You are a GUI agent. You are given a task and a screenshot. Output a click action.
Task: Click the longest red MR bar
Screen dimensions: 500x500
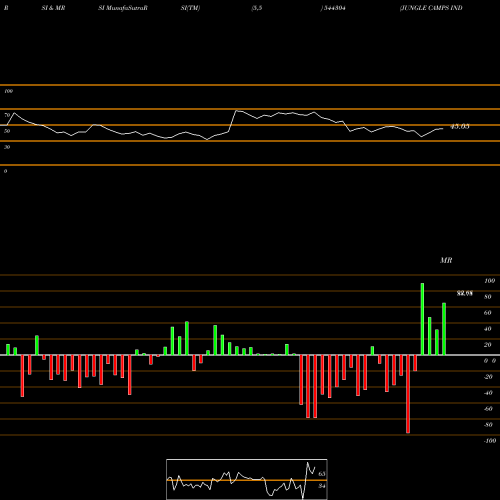pyautogui.click(x=408, y=394)
